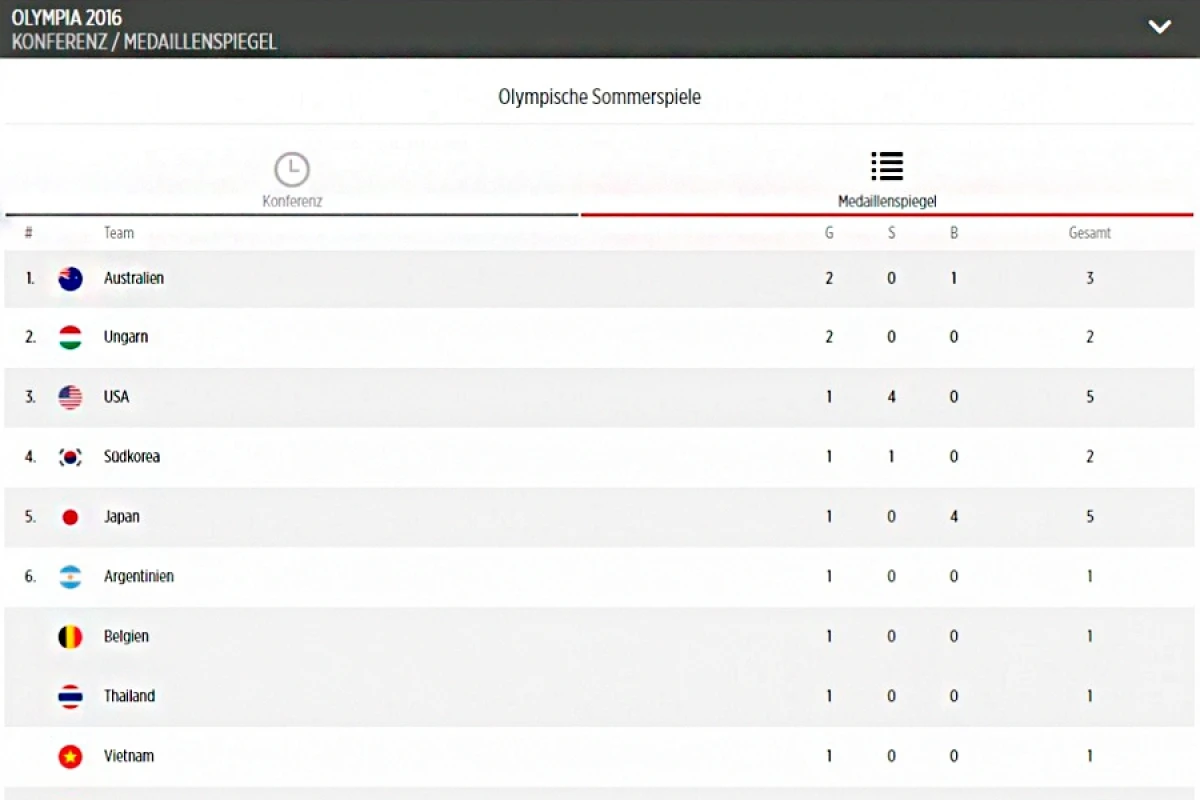Click the Australia flag icon
This screenshot has height=800, width=1200.
pyautogui.click(x=70, y=279)
